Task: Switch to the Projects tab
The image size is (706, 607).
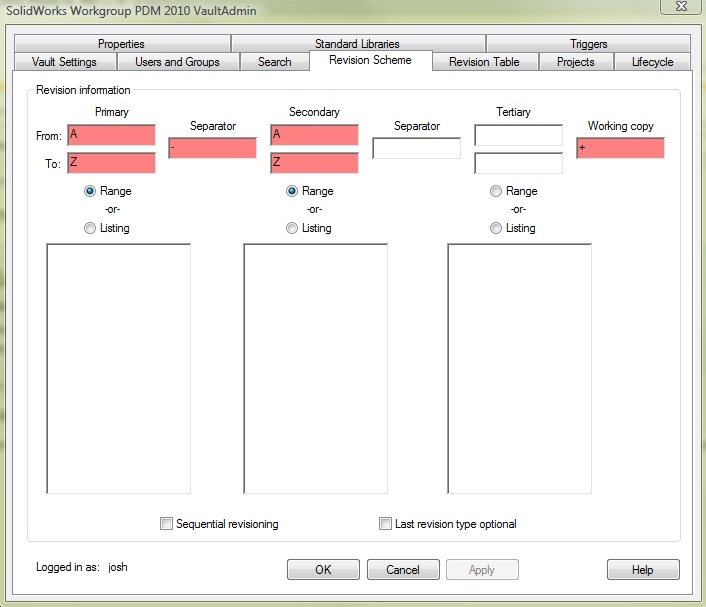Action: click(x=576, y=62)
